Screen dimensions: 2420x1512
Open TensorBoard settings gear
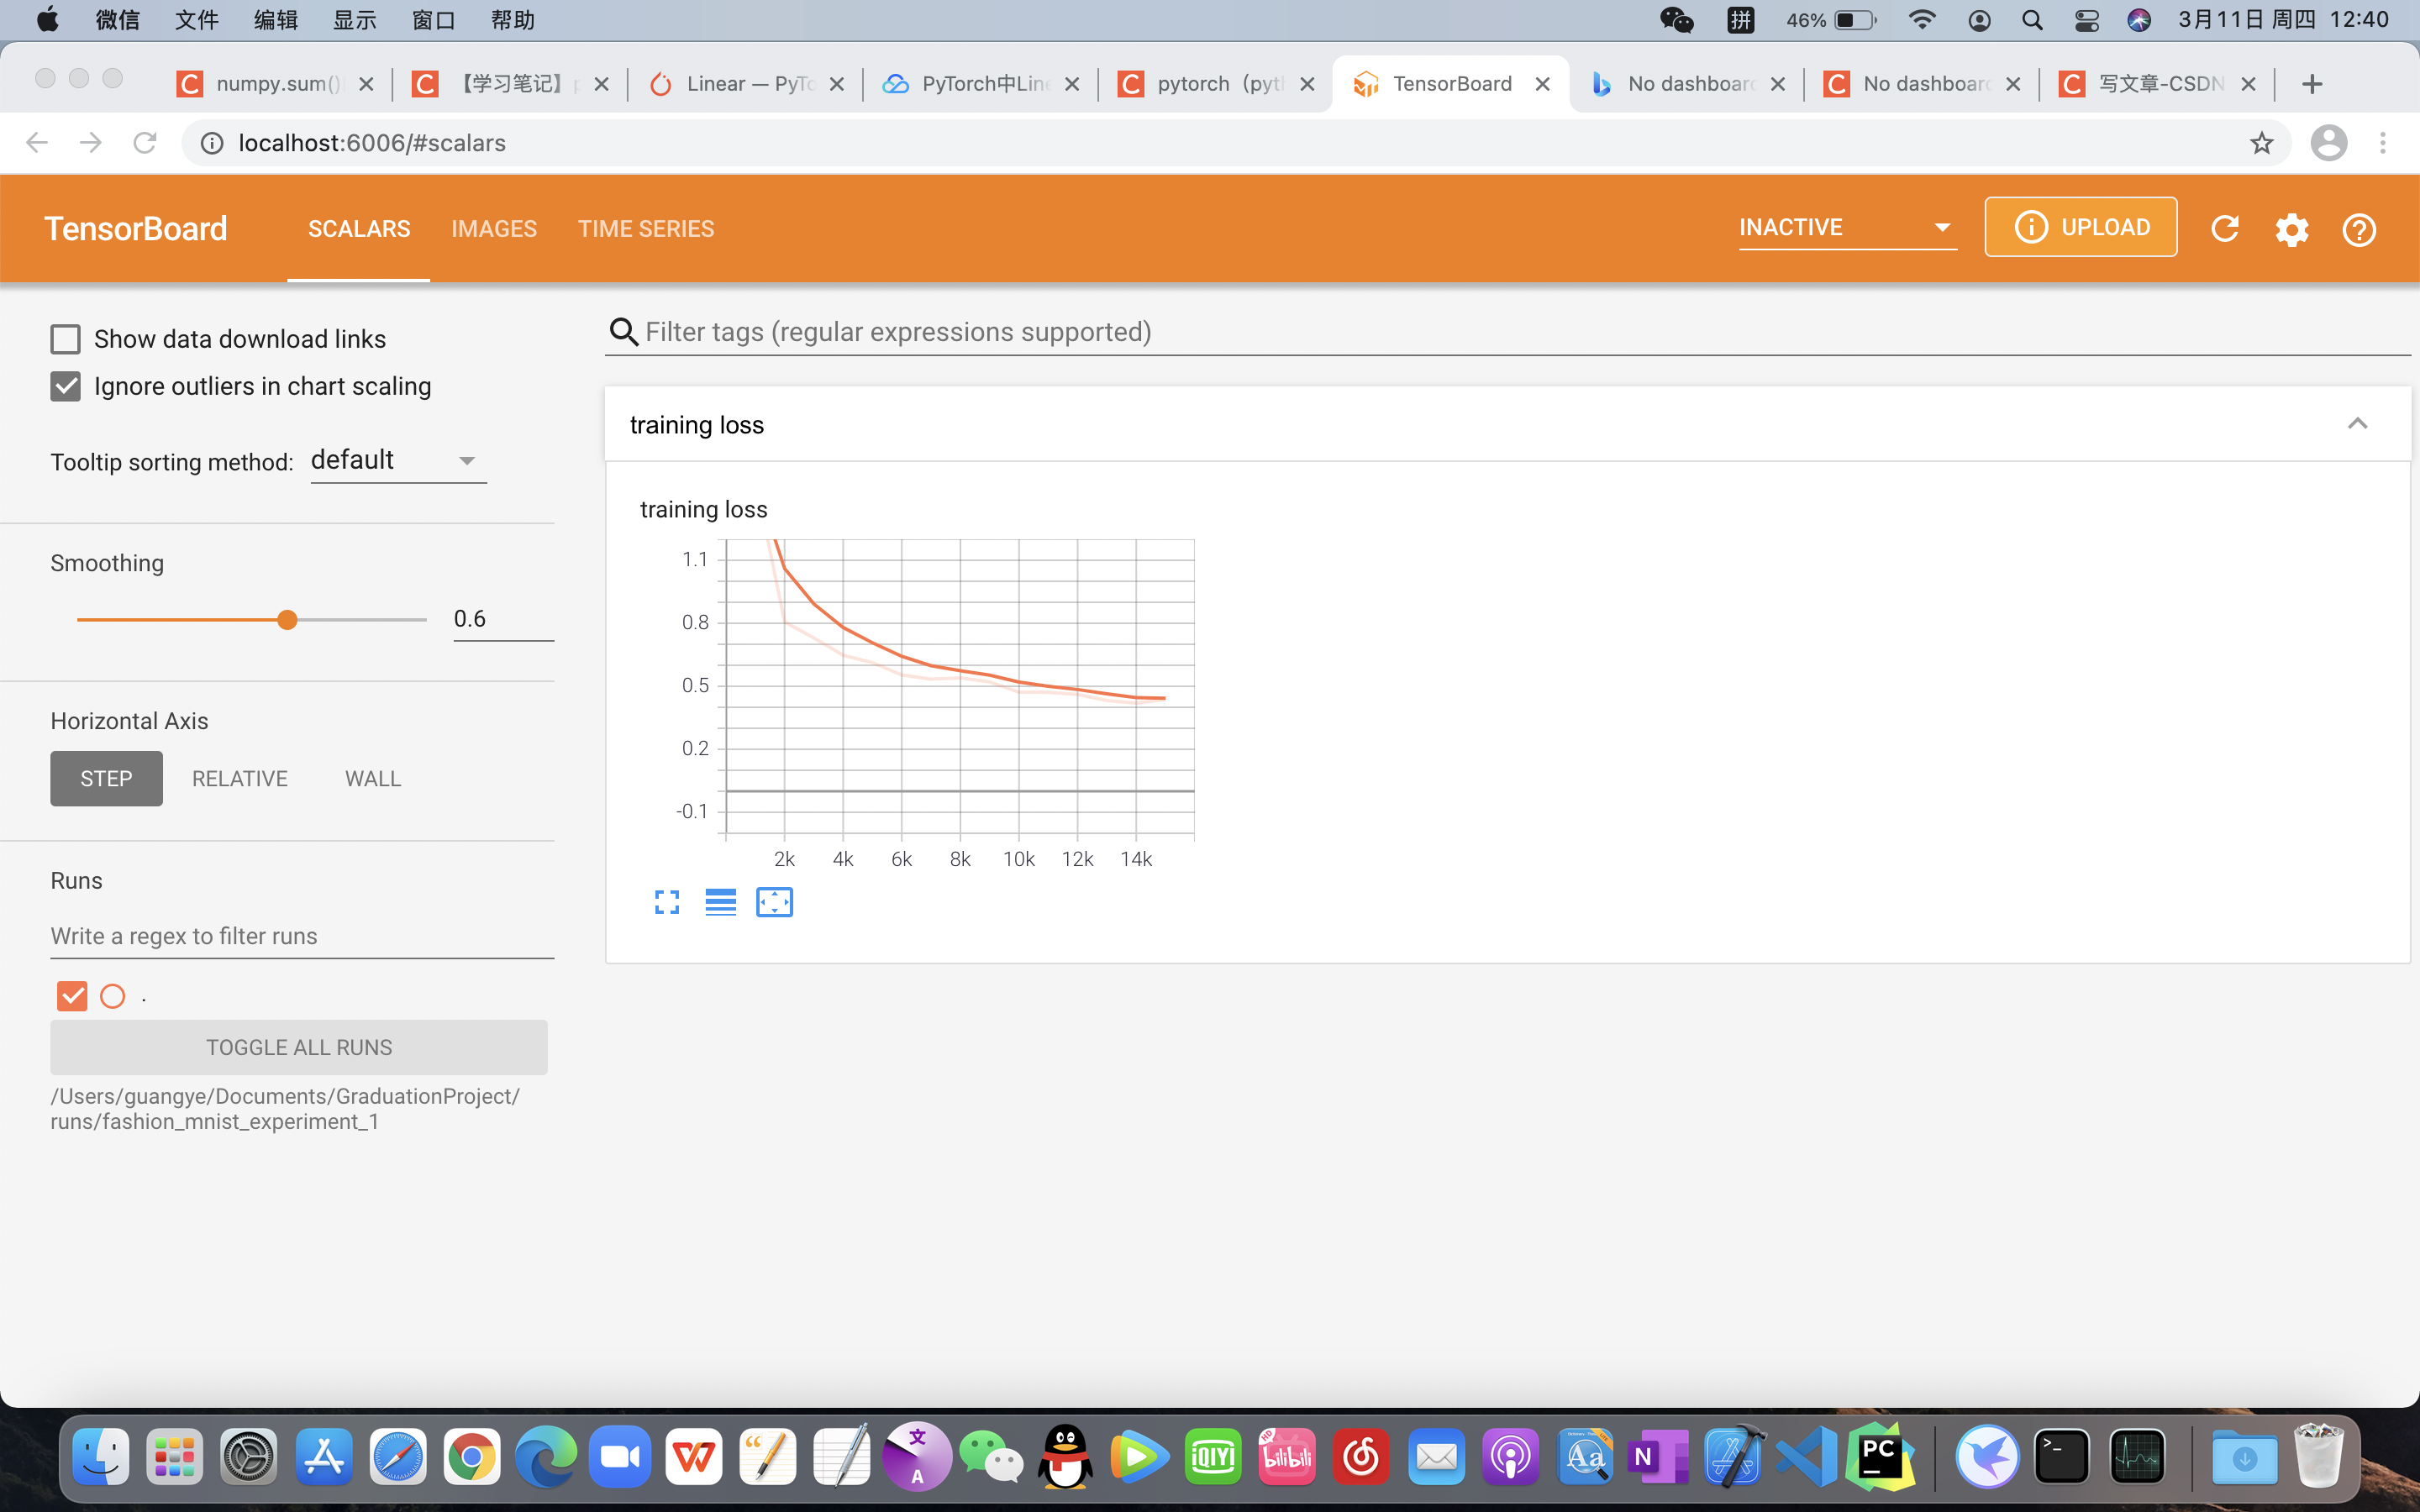click(x=2291, y=229)
